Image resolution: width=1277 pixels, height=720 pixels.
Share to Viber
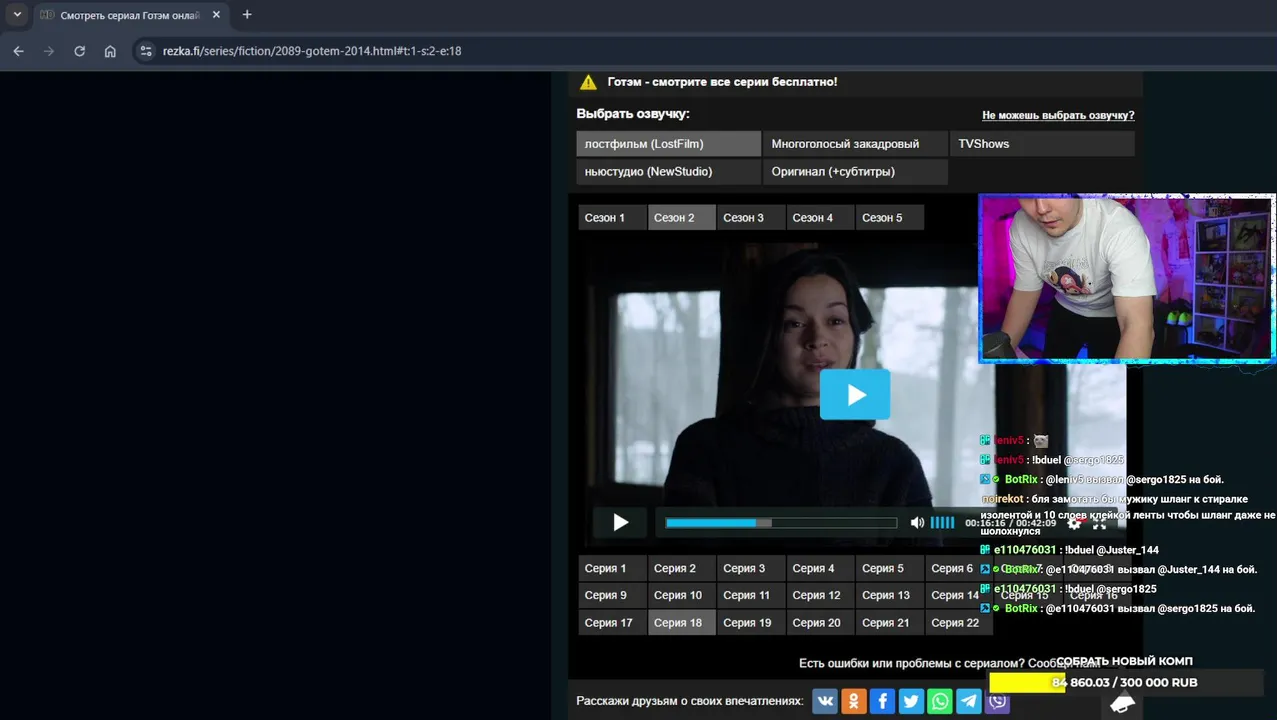[x=997, y=701]
